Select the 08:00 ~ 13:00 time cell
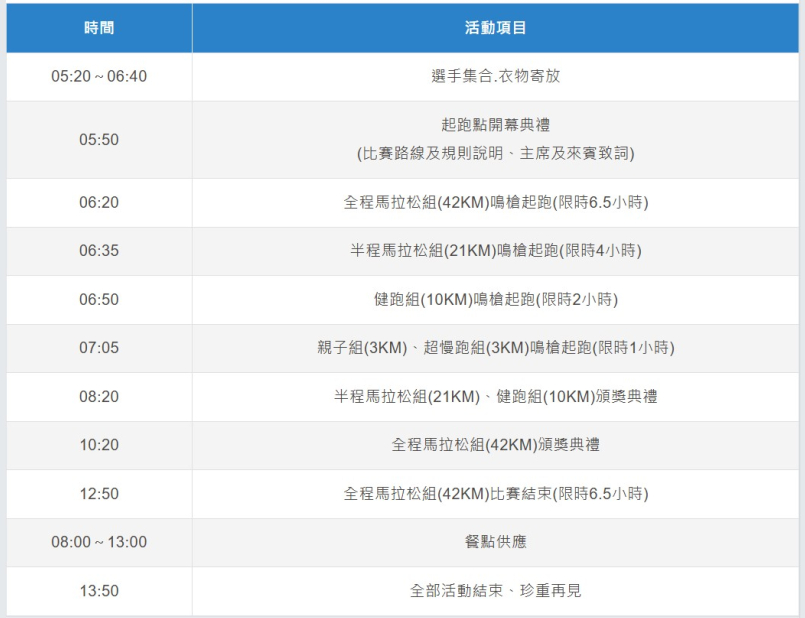 [x=99, y=542]
